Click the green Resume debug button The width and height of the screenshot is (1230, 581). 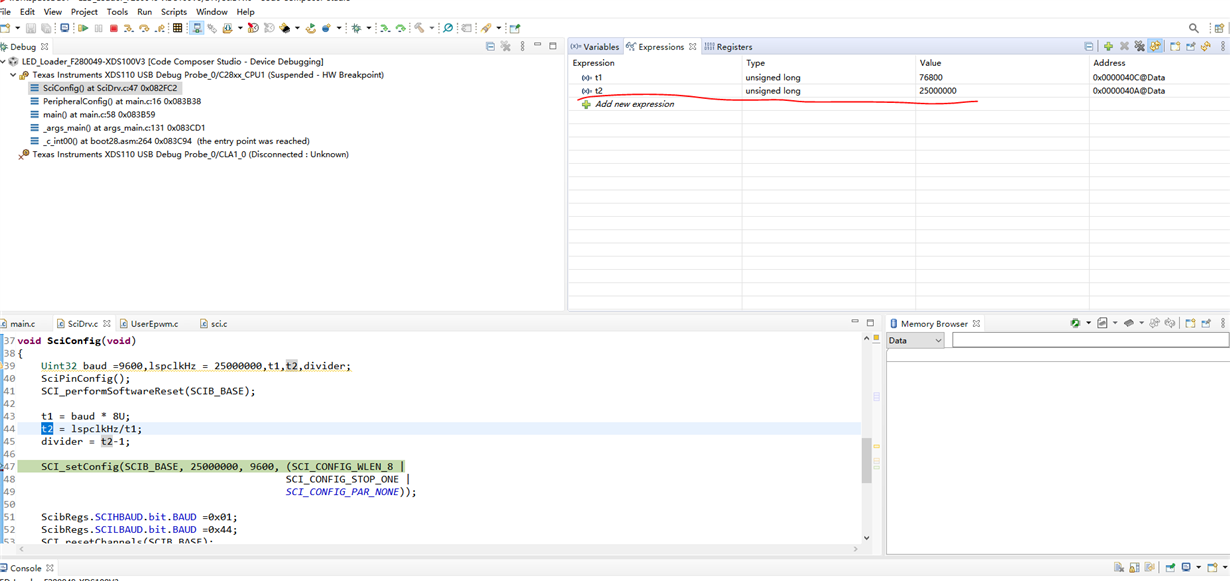[83, 28]
